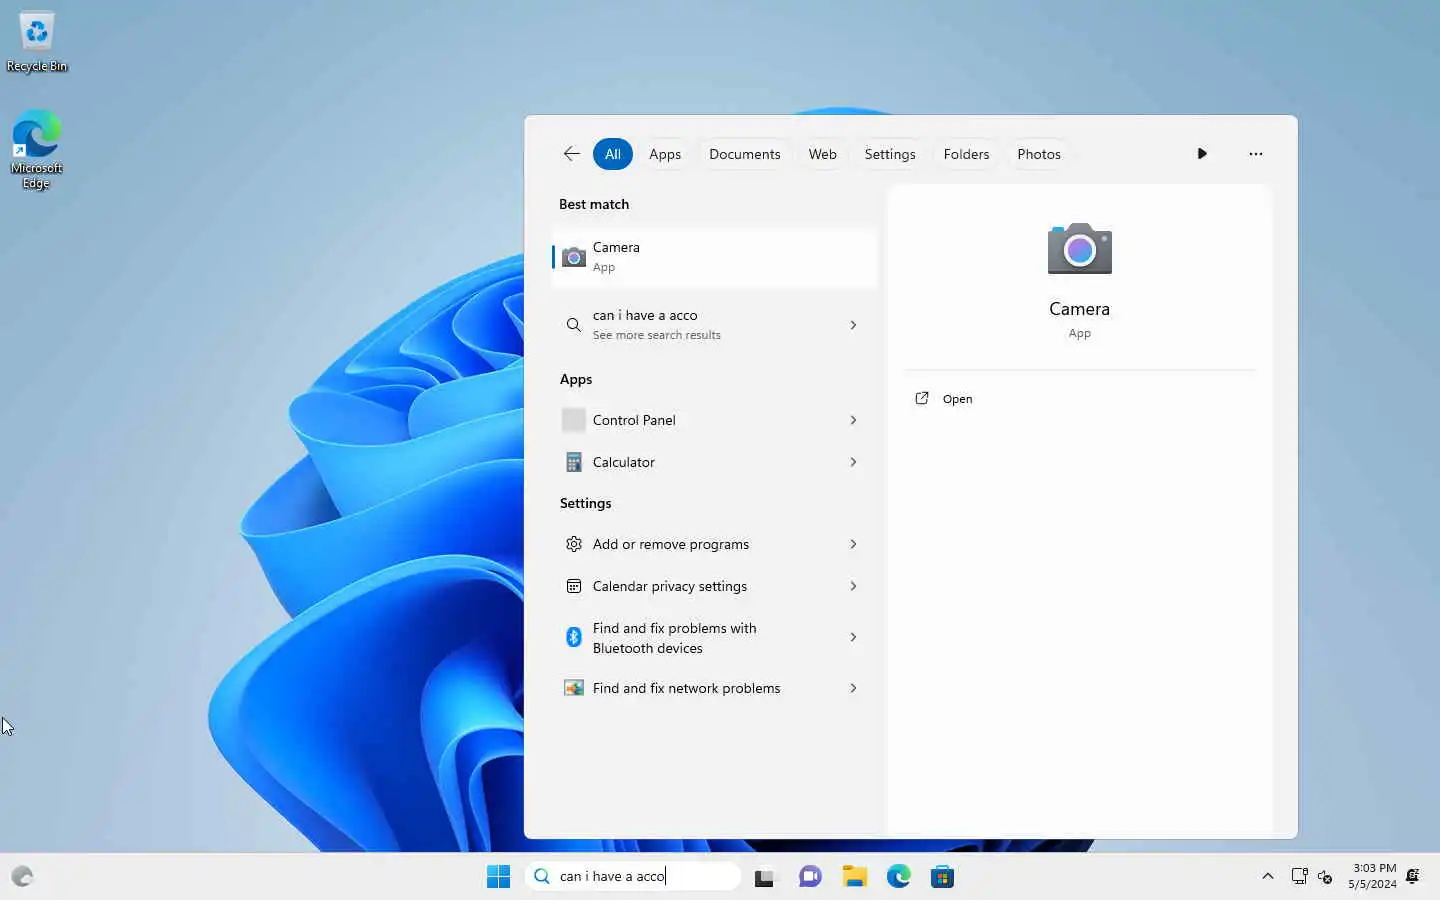The width and height of the screenshot is (1440, 900).
Task: Click the Open external-link icon
Action: pyautogui.click(x=922, y=398)
